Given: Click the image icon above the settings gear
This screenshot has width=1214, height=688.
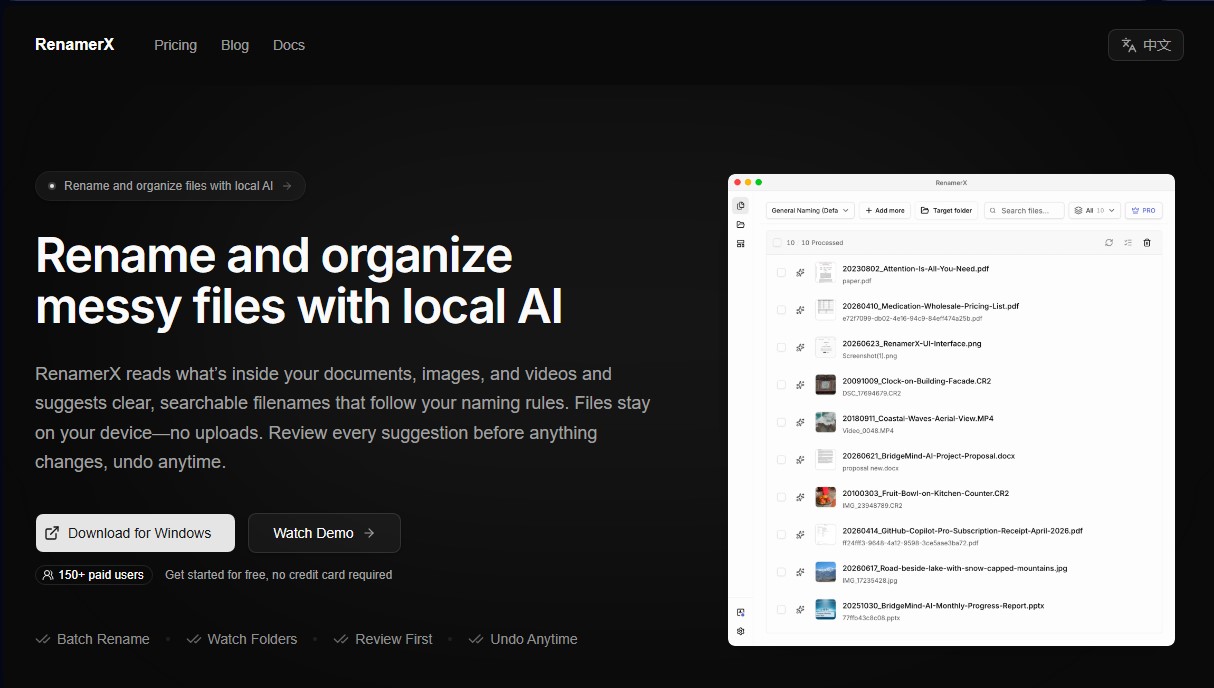Looking at the screenshot, I should click(x=741, y=612).
